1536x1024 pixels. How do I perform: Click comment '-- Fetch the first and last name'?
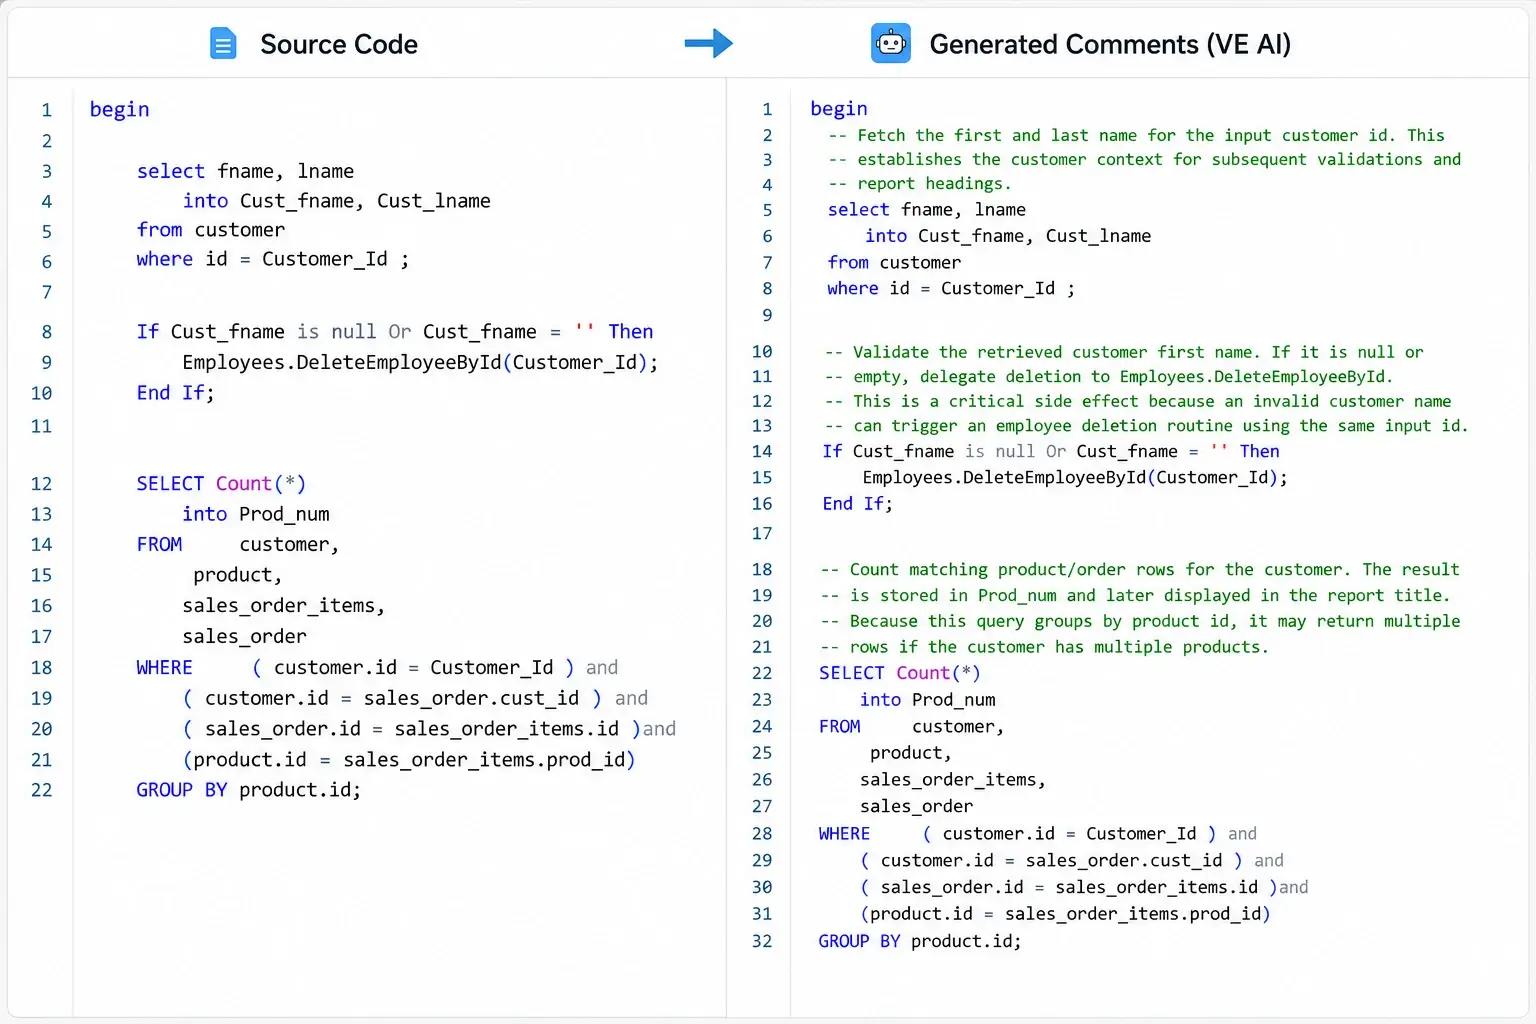[x=1136, y=136]
